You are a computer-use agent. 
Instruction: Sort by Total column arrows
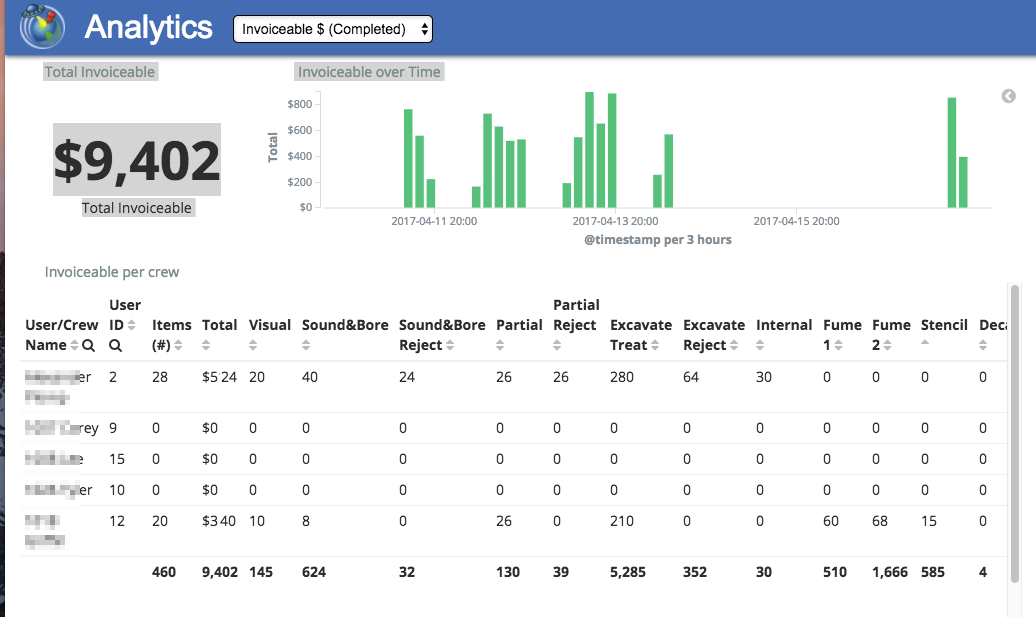click(206, 345)
